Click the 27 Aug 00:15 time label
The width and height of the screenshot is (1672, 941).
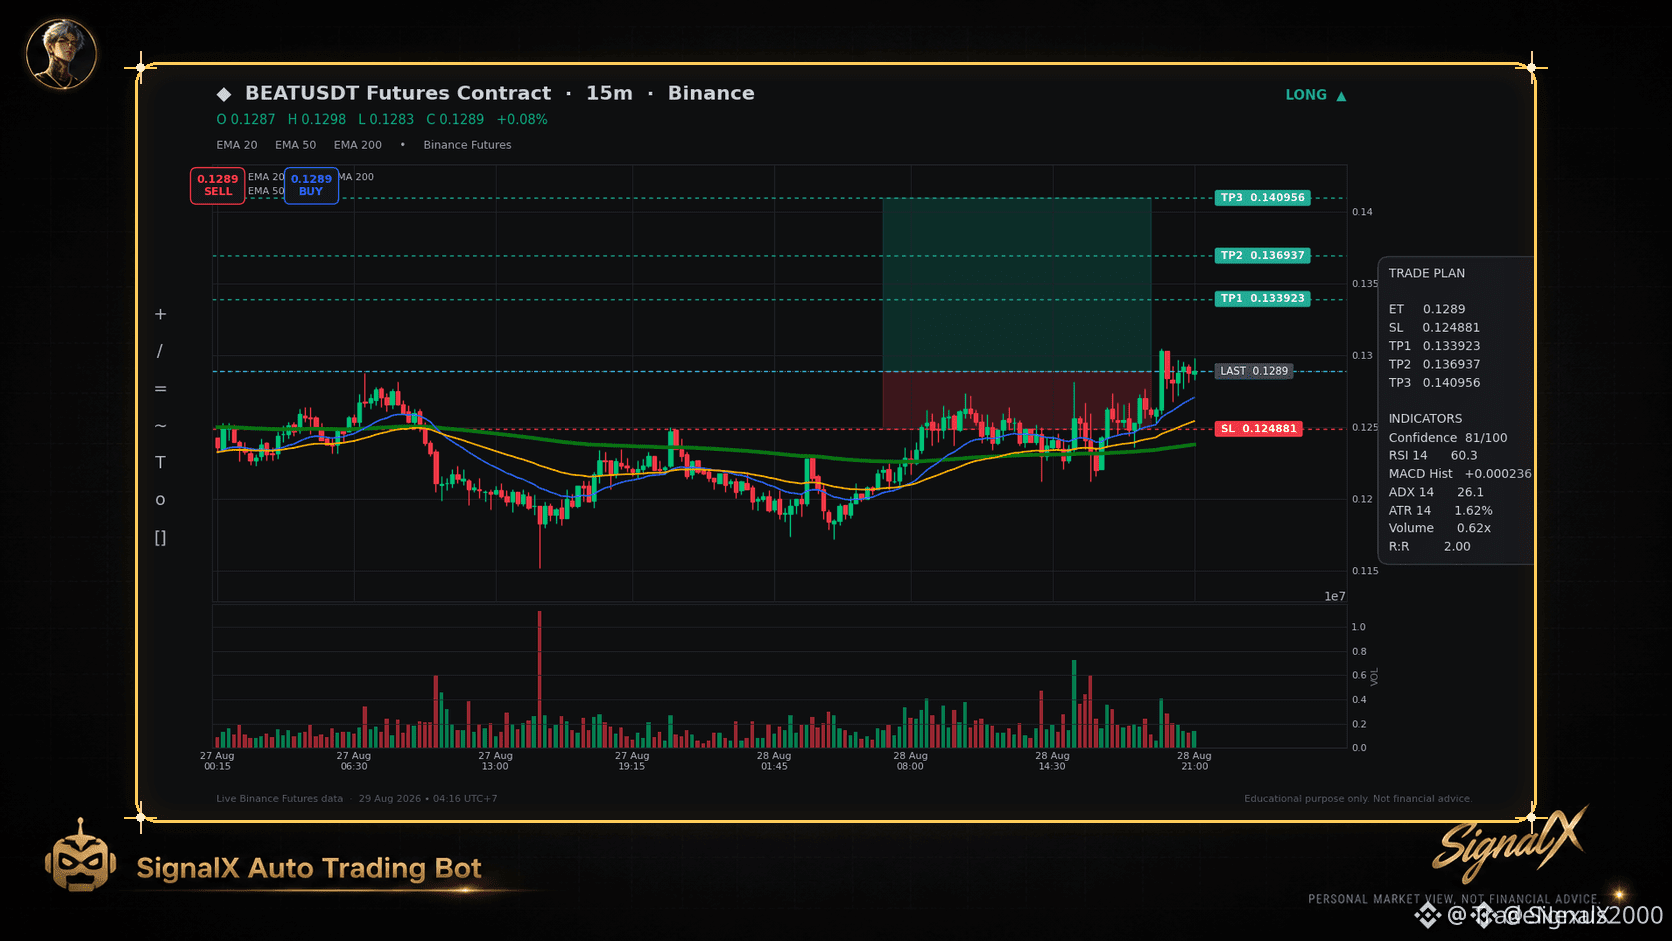pyautogui.click(x=217, y=761)
